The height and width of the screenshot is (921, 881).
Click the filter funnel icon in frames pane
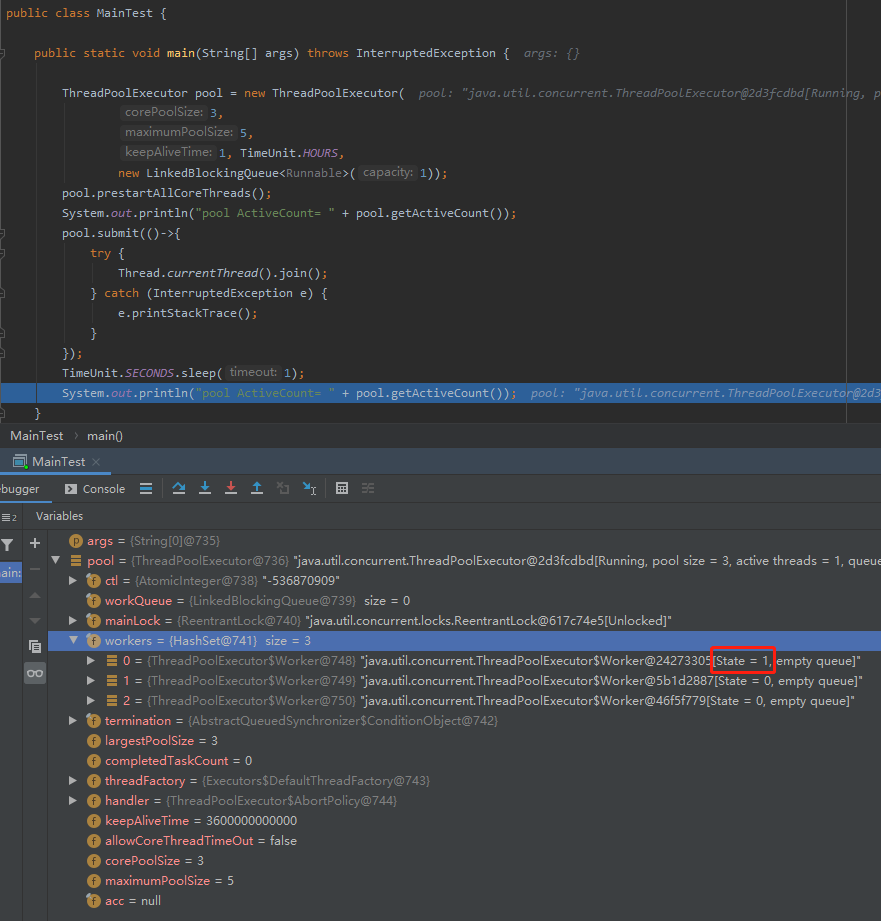click(x=7, y=545)
